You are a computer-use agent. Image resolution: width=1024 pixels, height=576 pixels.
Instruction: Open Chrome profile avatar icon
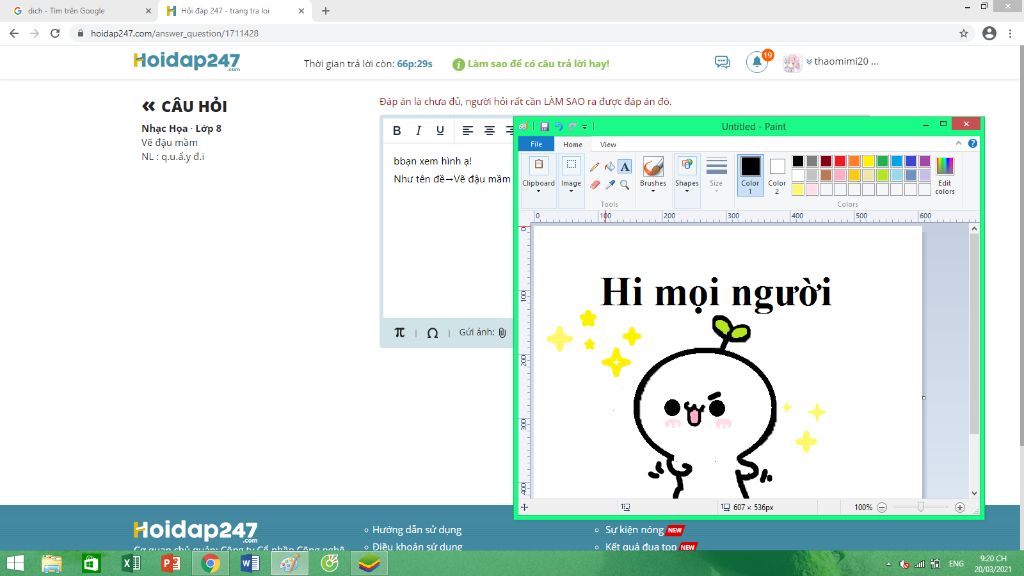pos(989,33)
